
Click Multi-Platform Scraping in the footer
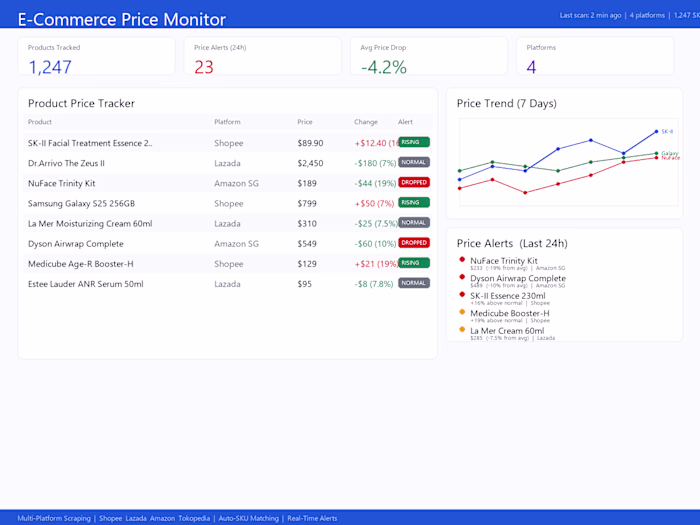click(x=54, y=518)
